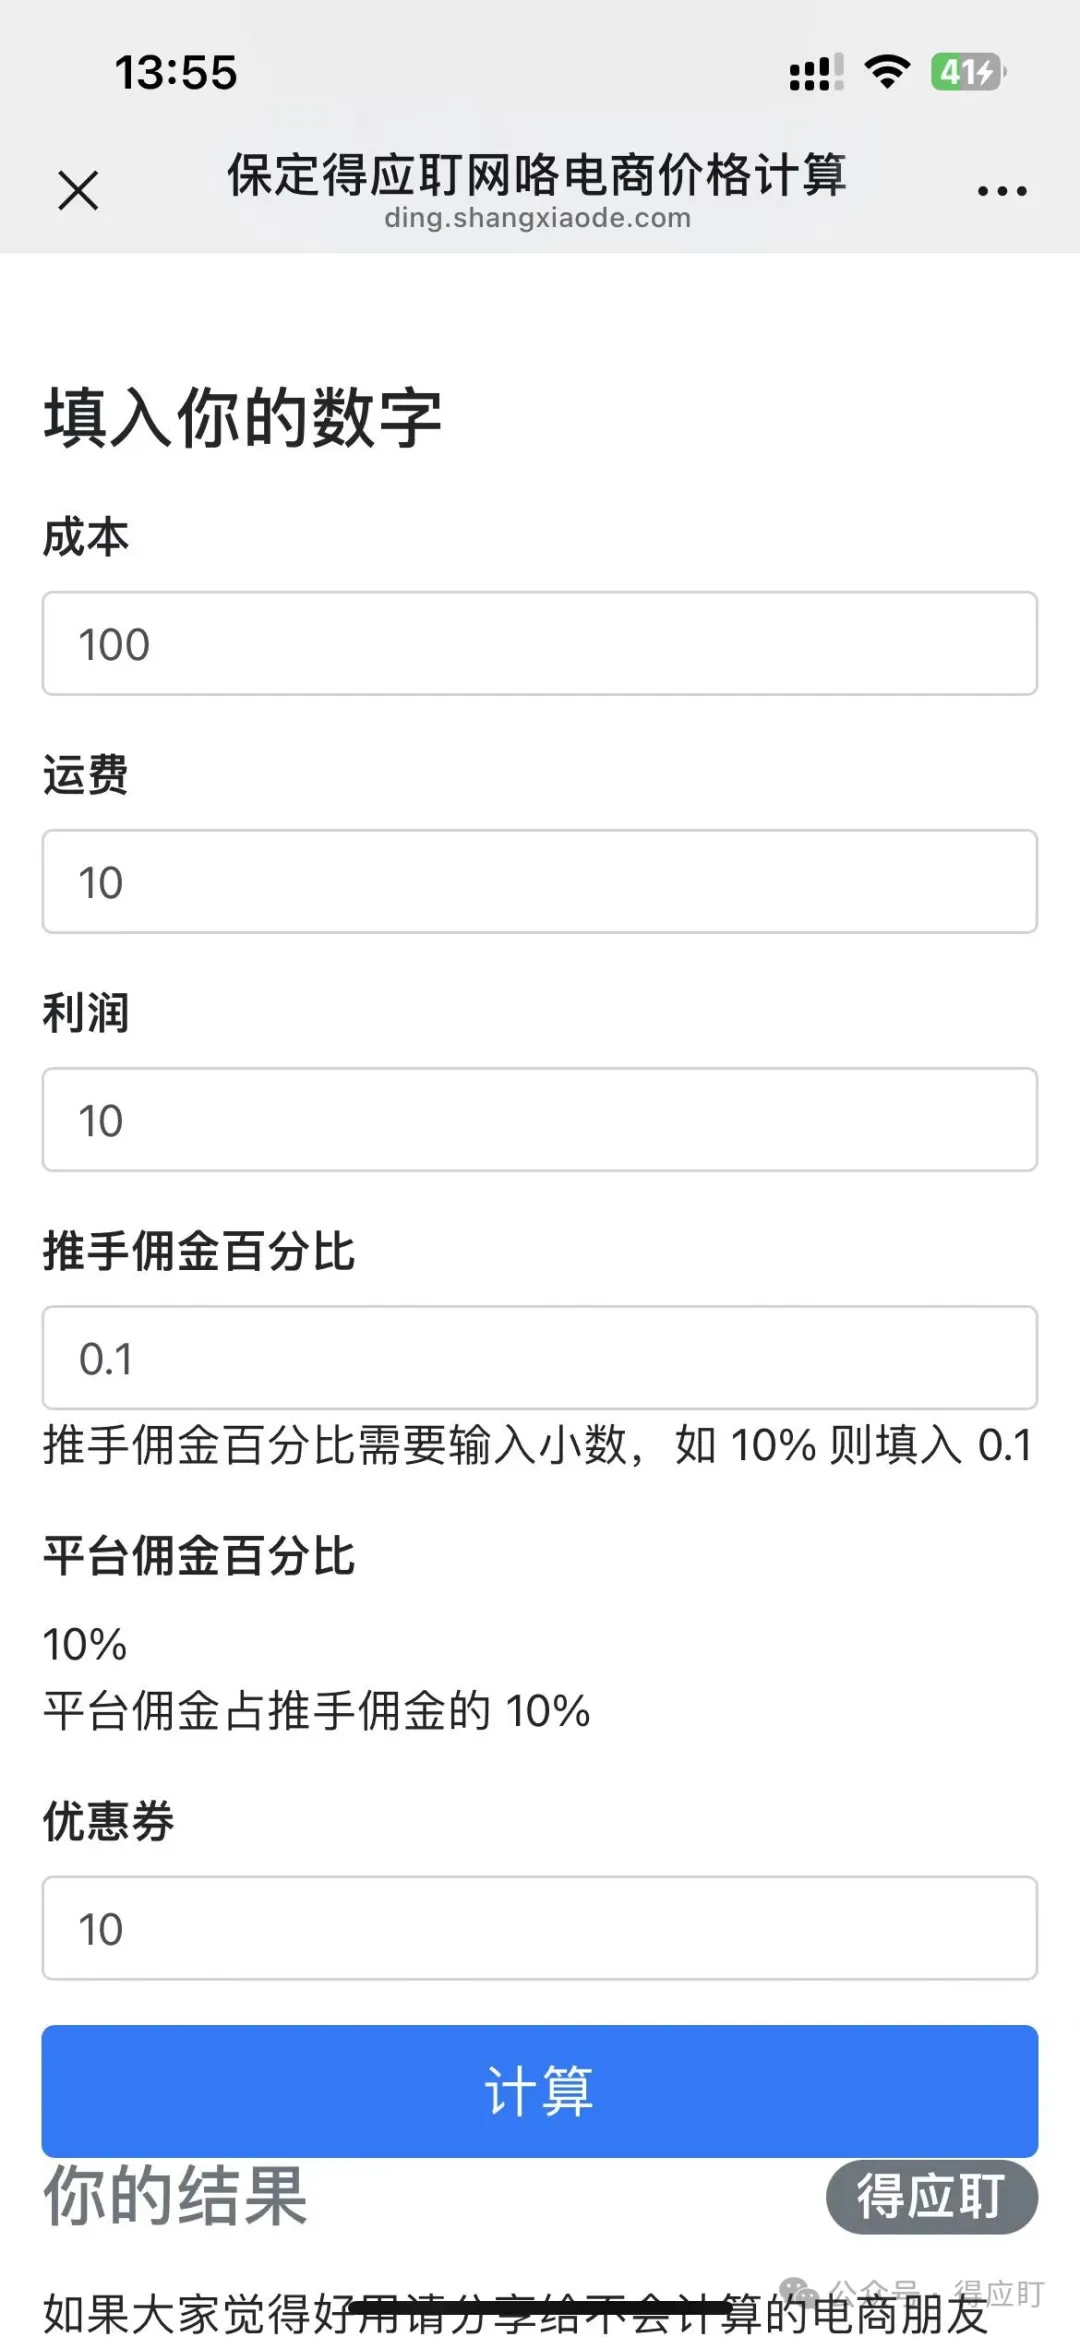Tap the battery indicator showing 41% charging
Screen dimensions: 1080x2337
coord(967,71)
